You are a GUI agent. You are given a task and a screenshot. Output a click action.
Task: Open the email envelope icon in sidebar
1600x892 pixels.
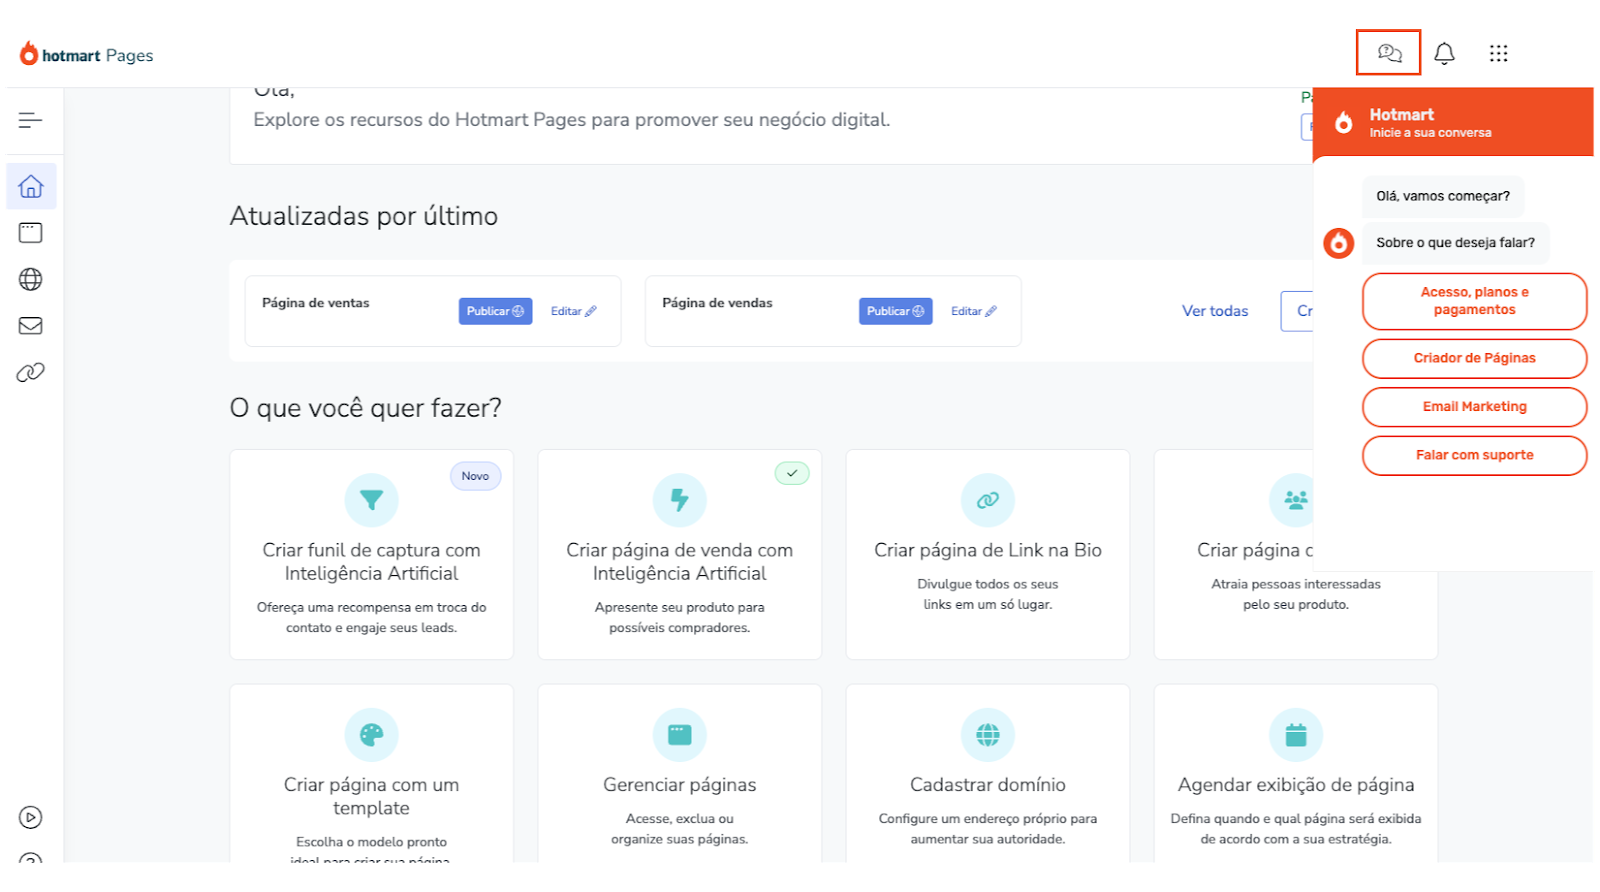tap(31, 325)
